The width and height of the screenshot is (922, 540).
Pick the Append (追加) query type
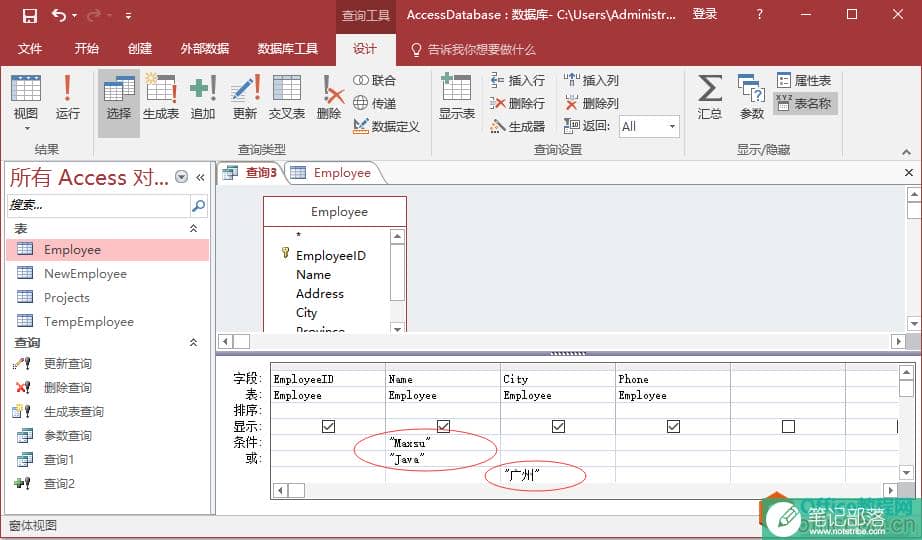click(203, 97)
